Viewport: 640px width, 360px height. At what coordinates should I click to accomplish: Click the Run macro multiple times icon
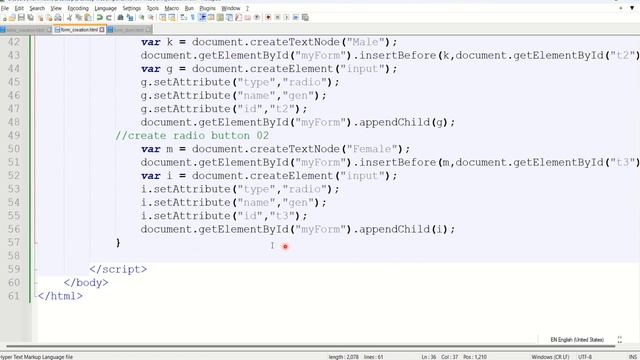[x=296, y=18]
